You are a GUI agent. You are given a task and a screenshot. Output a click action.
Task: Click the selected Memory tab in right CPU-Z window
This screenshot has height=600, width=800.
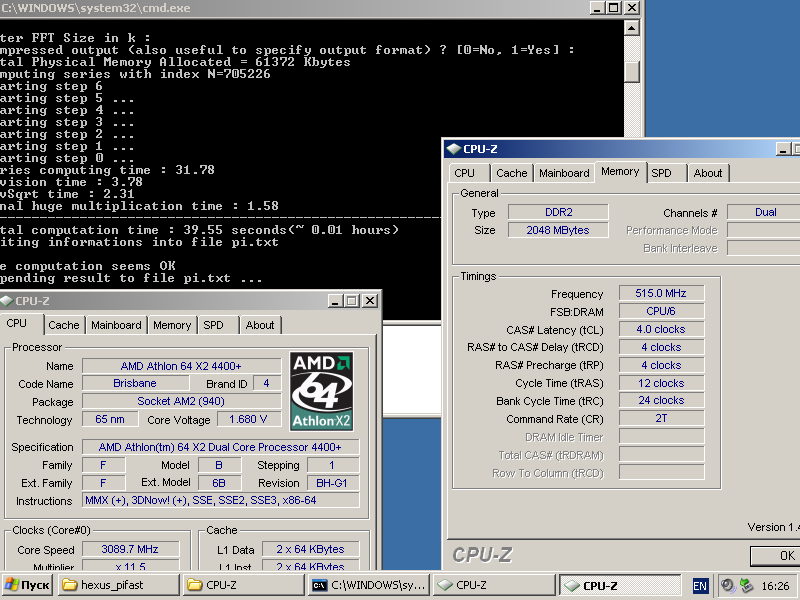coord(620,171)
